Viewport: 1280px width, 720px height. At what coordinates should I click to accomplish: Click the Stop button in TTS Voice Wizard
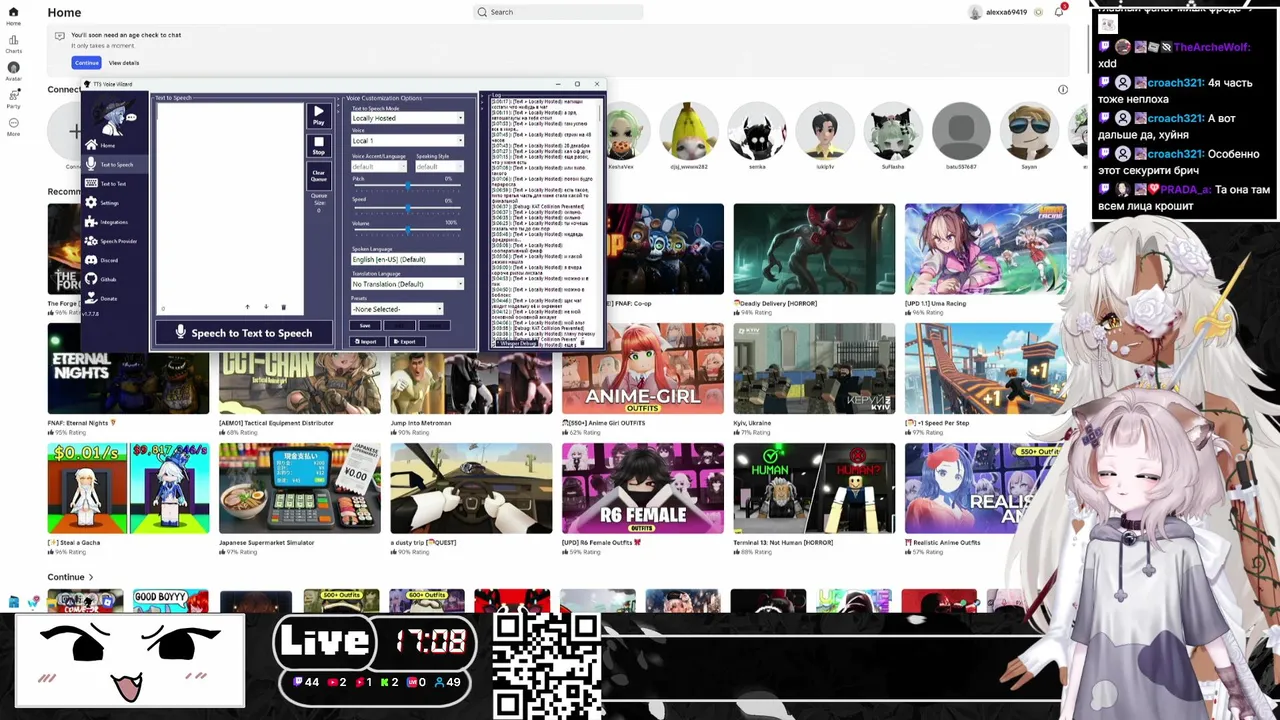(x=319, y=146)
